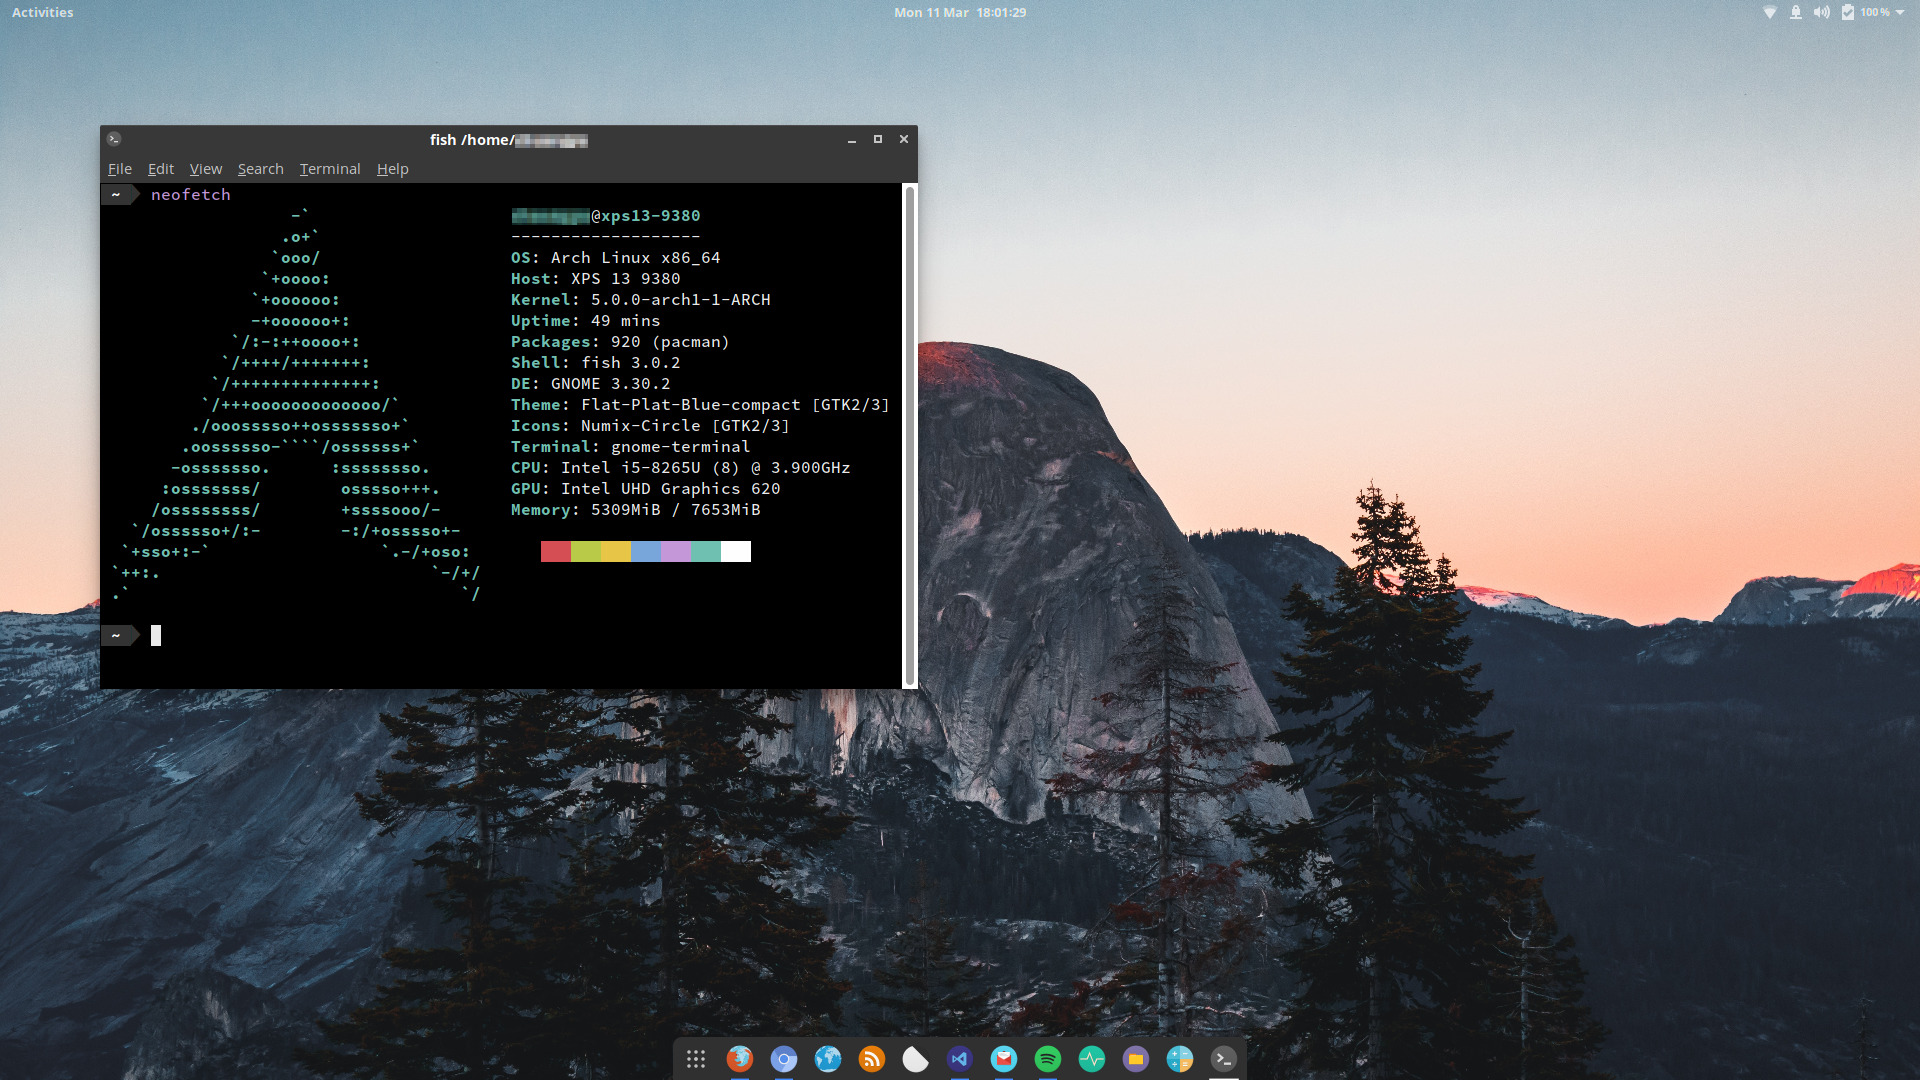
Task: Open the clock and calendar panel
Action: tap(960, 13)
